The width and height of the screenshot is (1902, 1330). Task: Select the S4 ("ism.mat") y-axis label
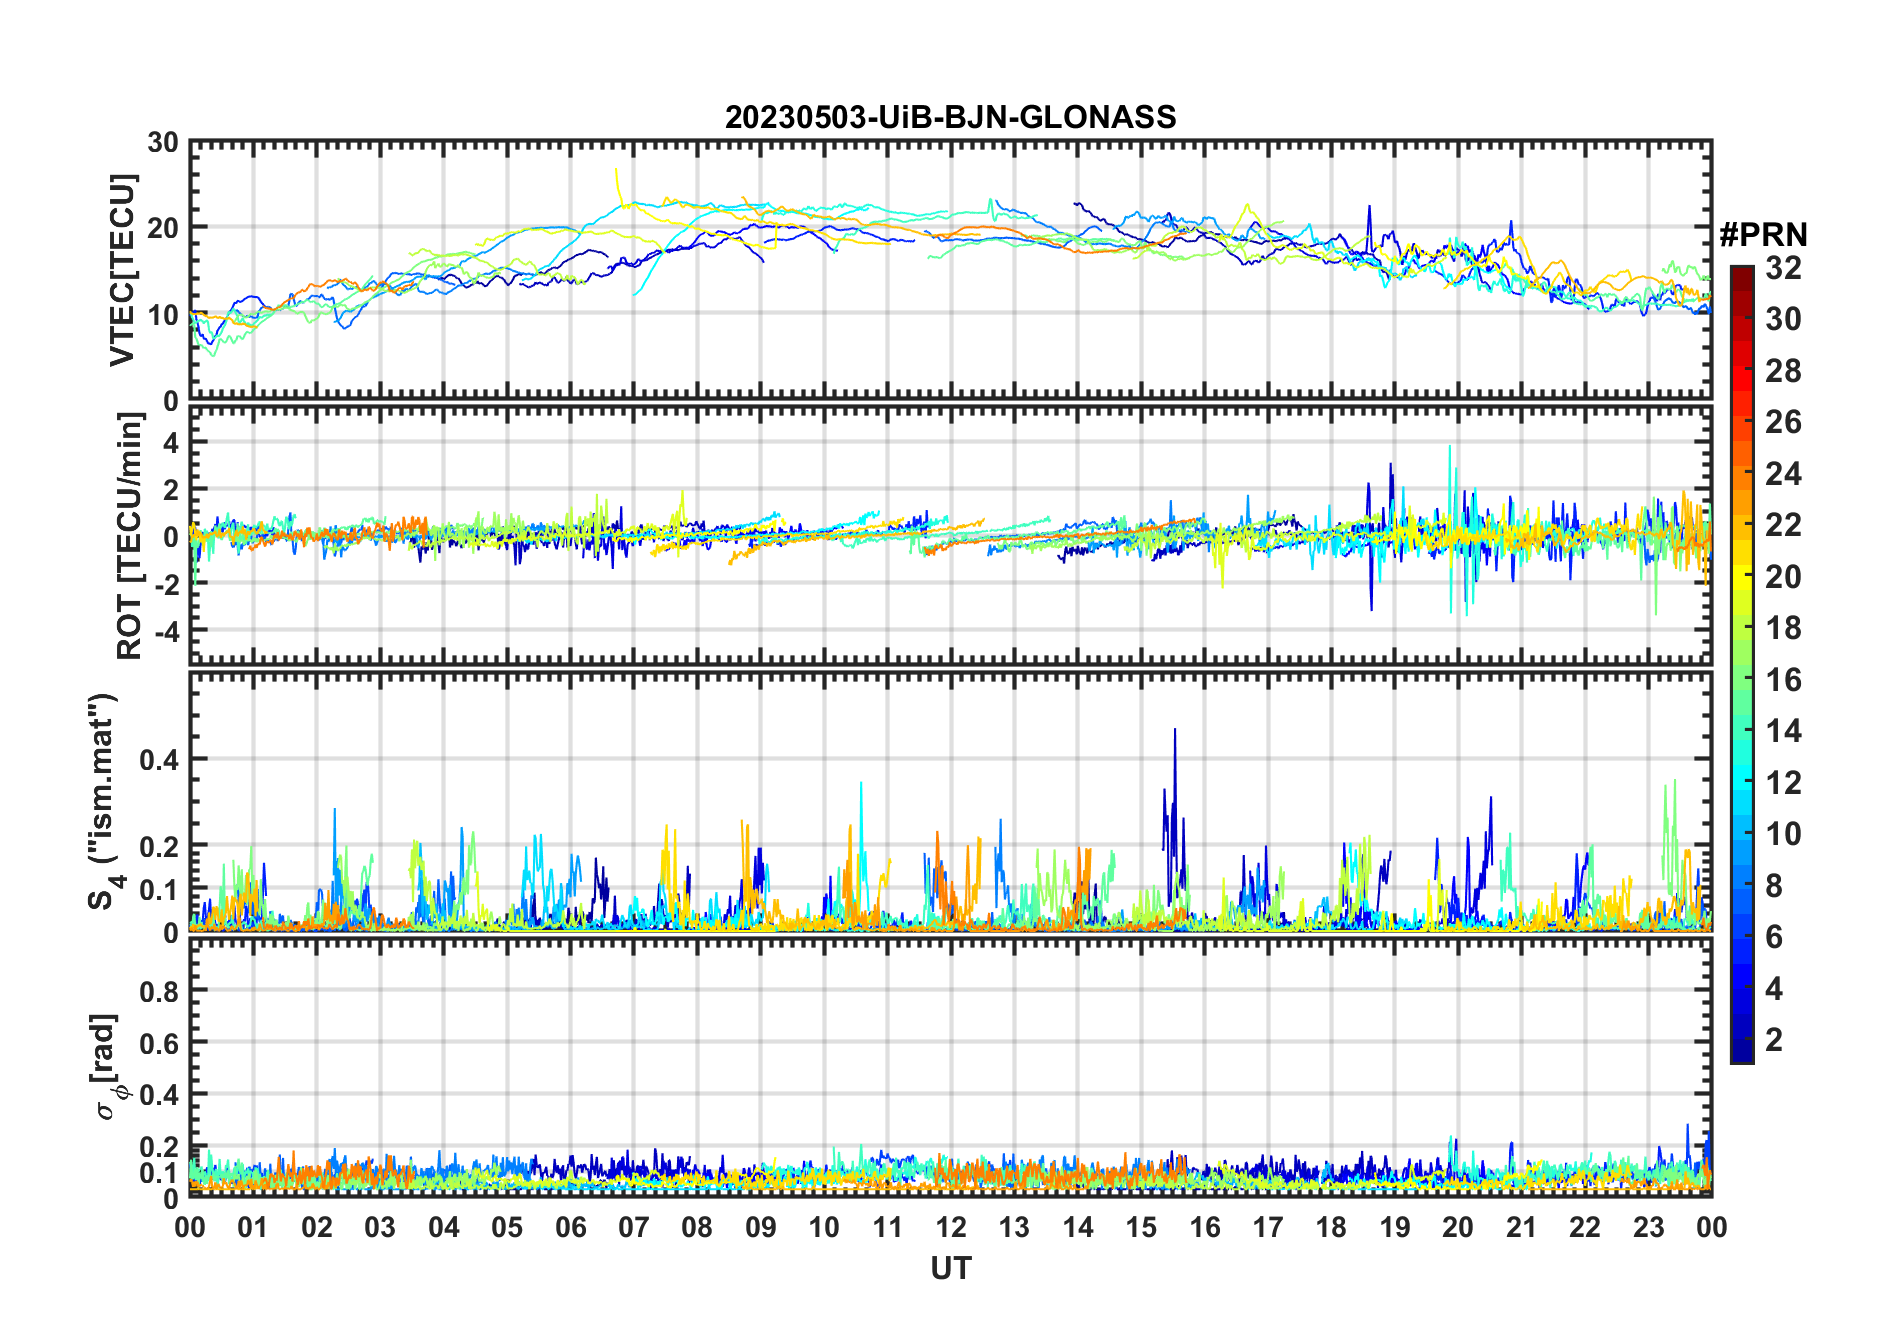105,802
